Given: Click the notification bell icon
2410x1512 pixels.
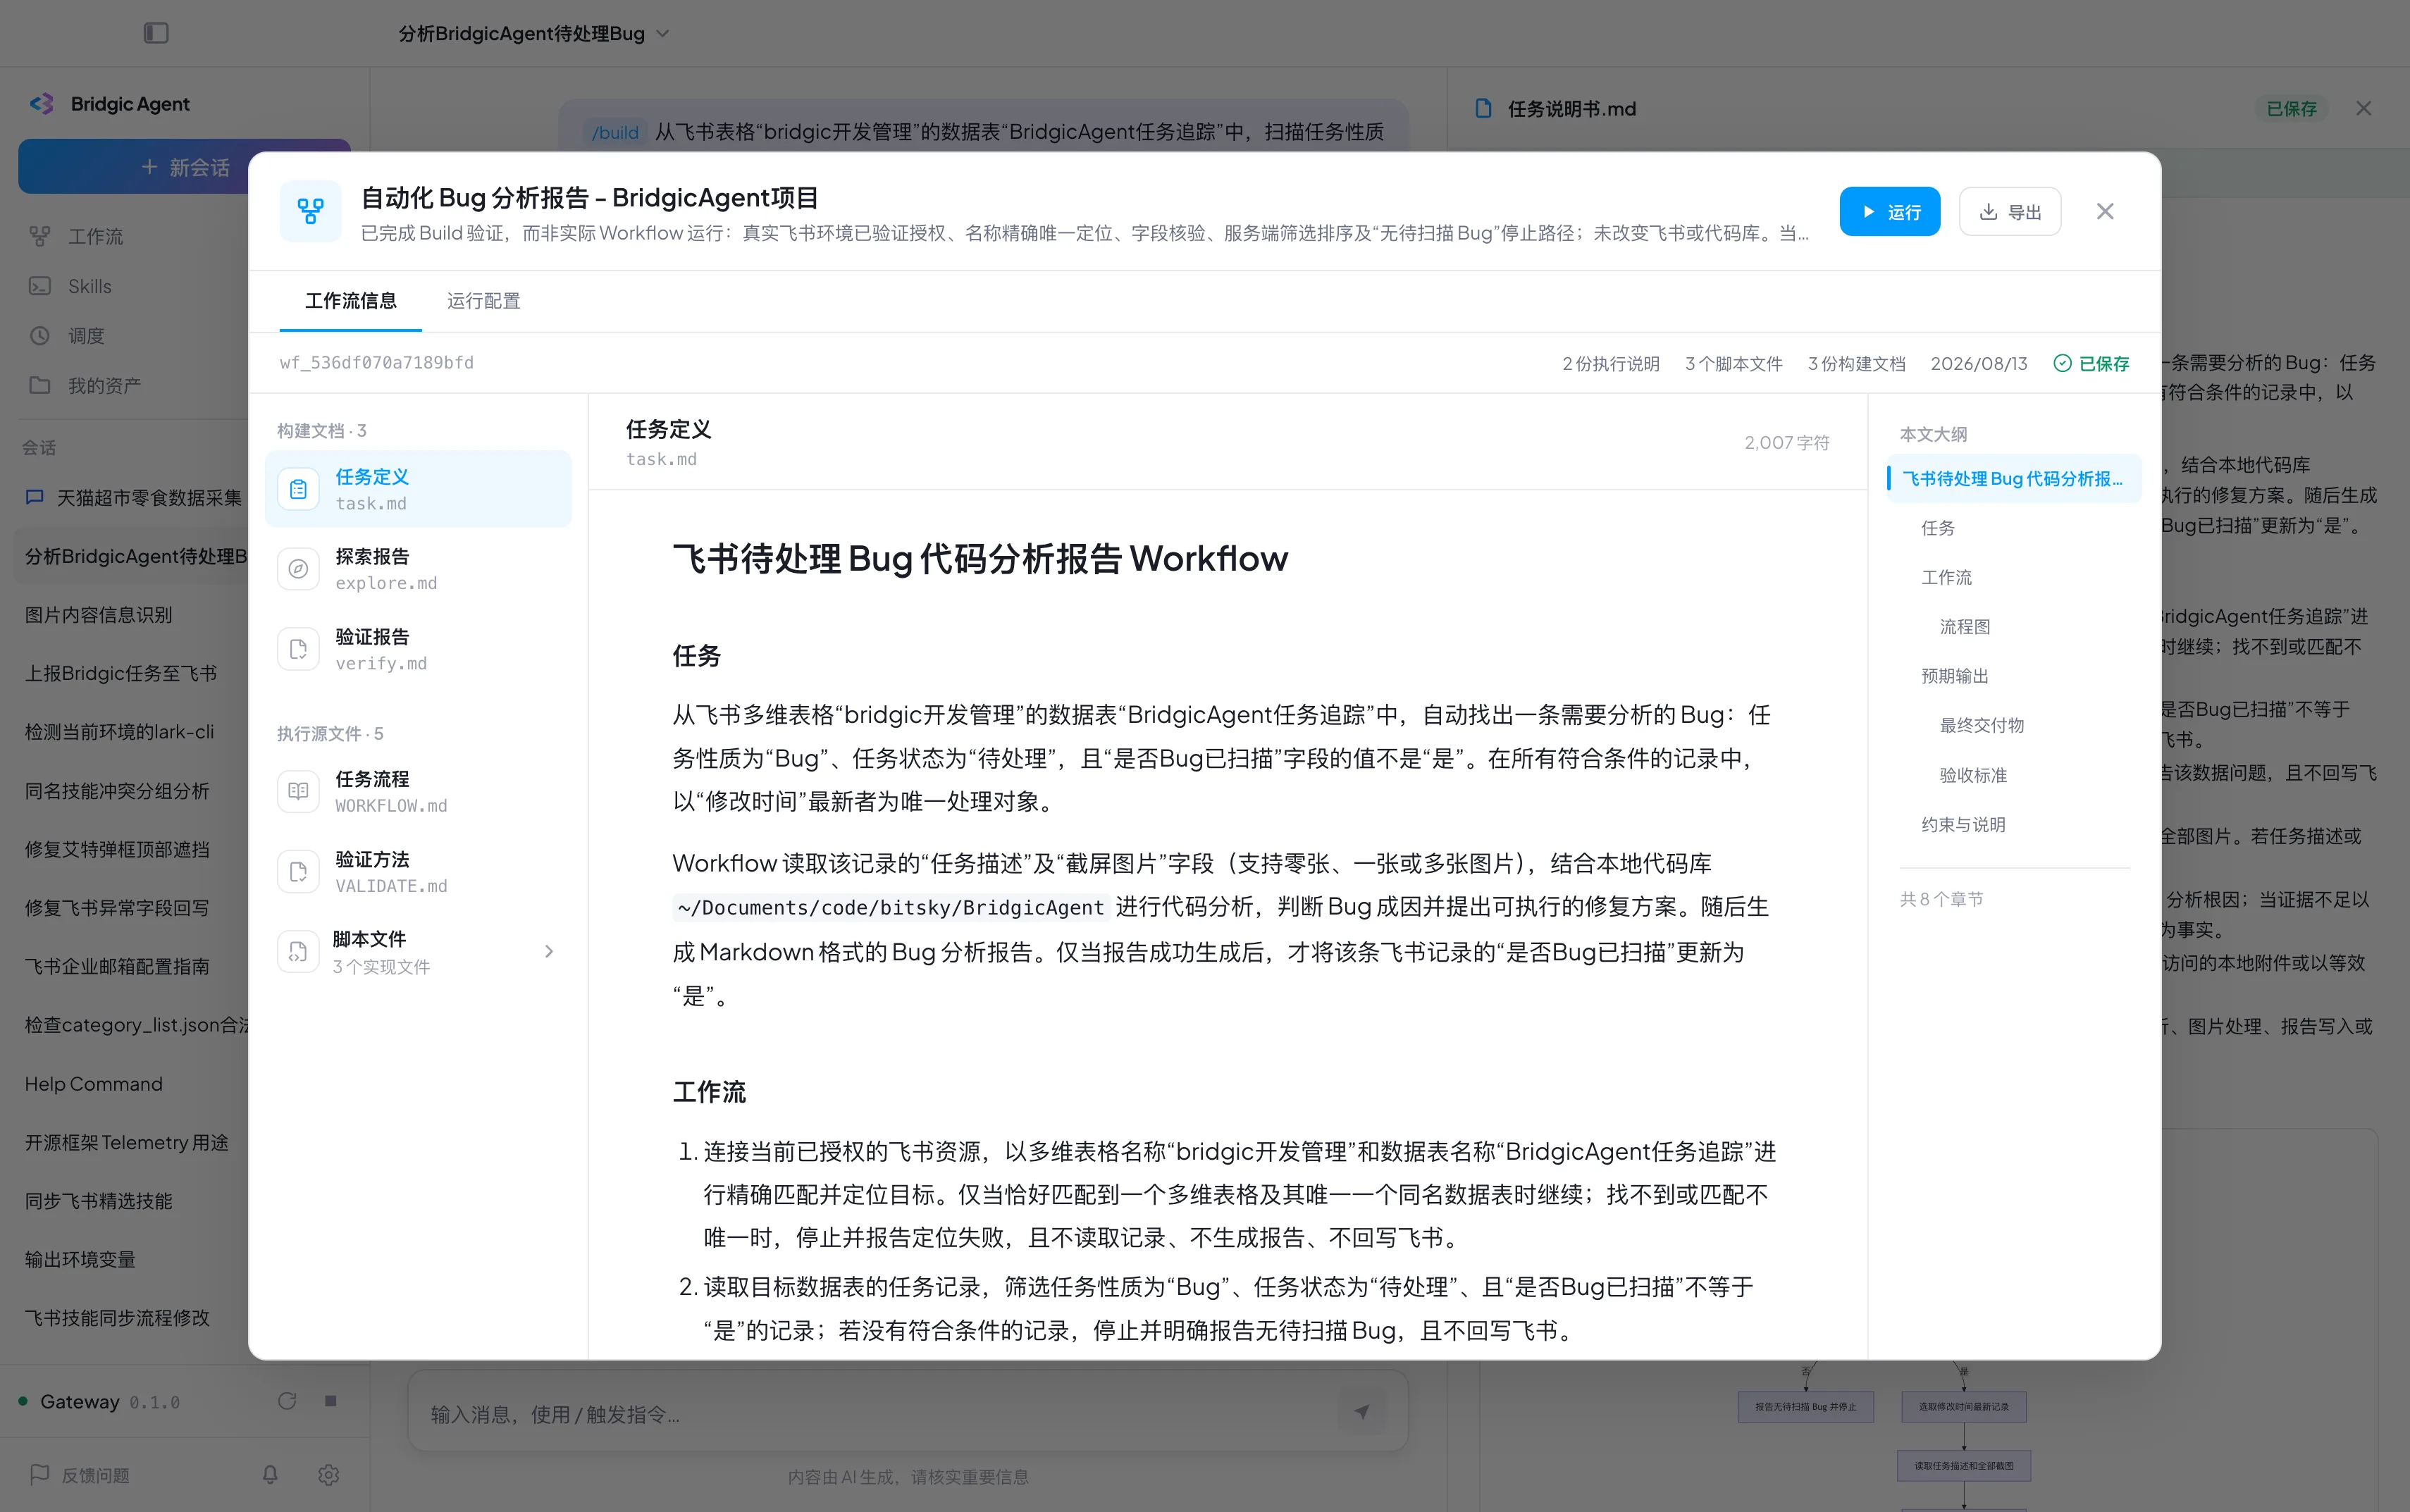Looking at the screenshot, I should click(x=270, y=1475).
